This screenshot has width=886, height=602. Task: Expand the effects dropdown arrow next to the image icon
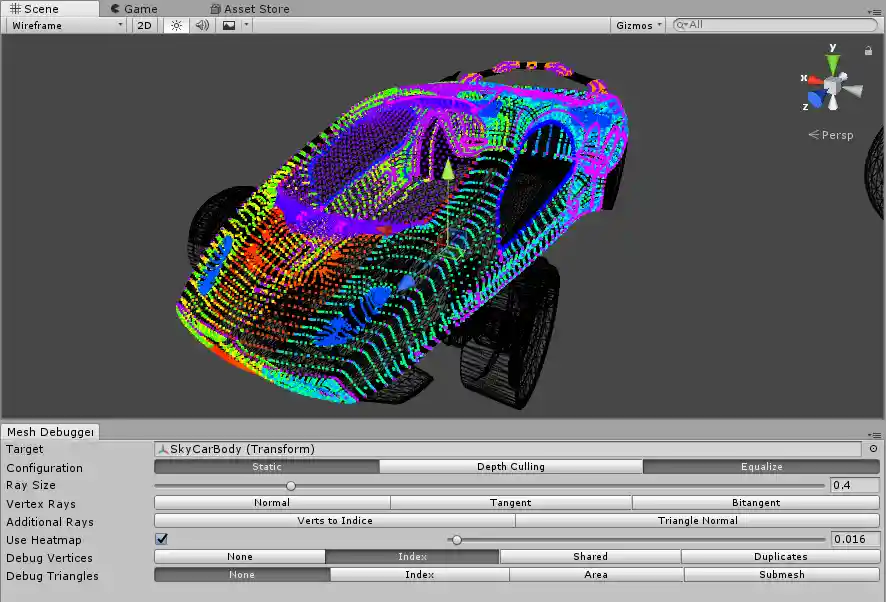tap(245, 25)
